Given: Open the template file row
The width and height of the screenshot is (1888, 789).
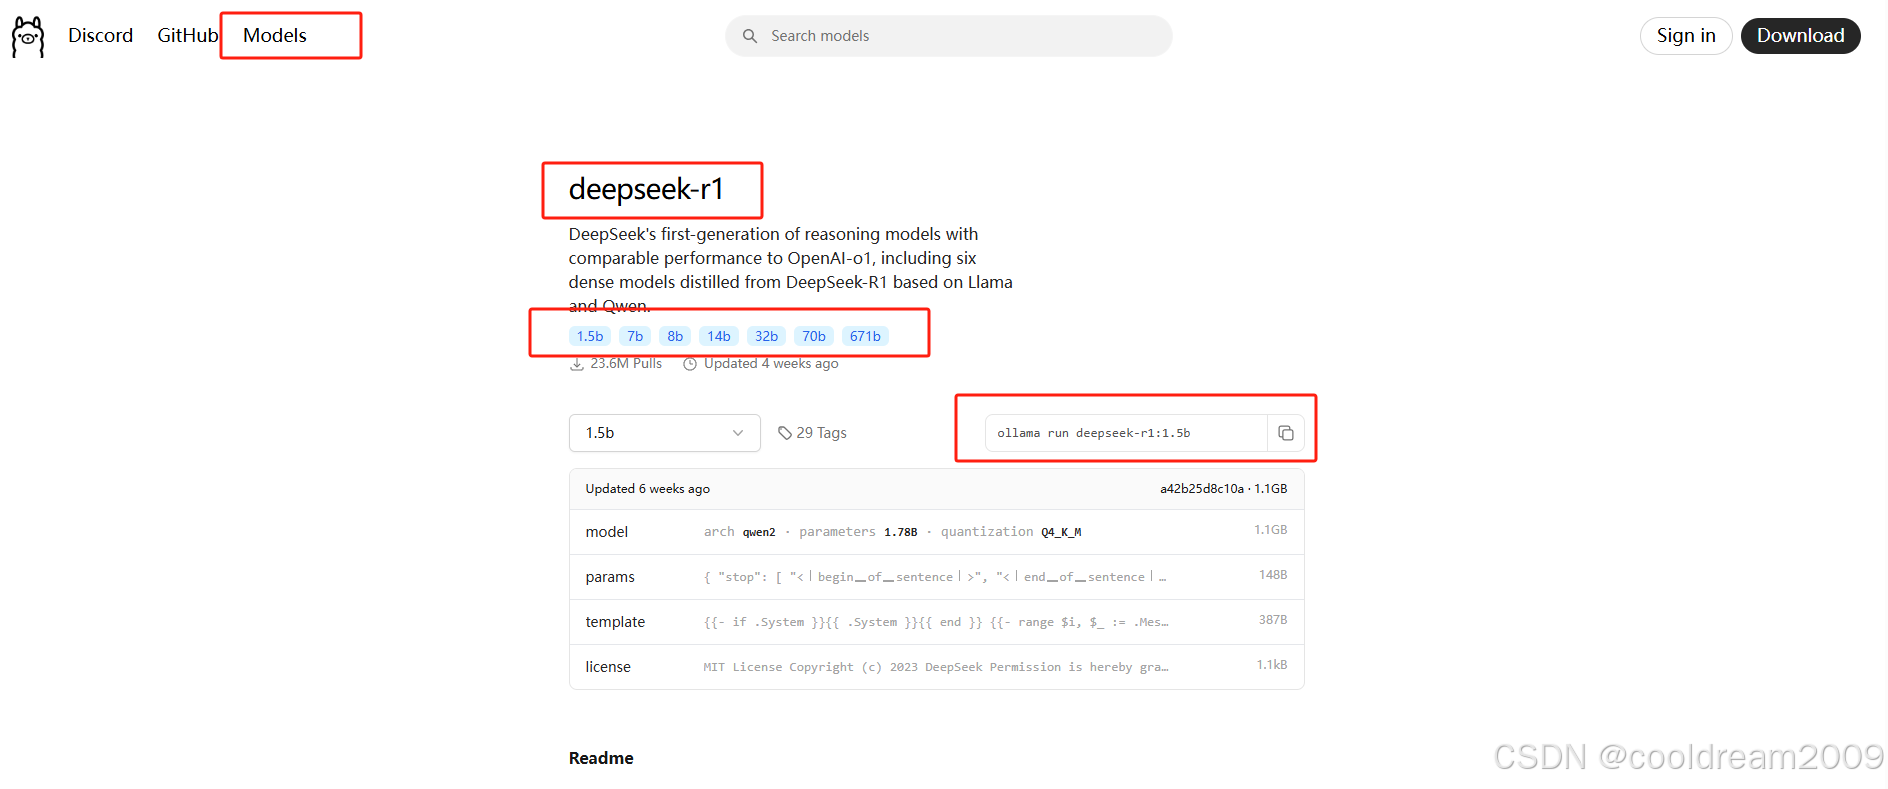Looking at the screenshot, I should click(936, 622).
